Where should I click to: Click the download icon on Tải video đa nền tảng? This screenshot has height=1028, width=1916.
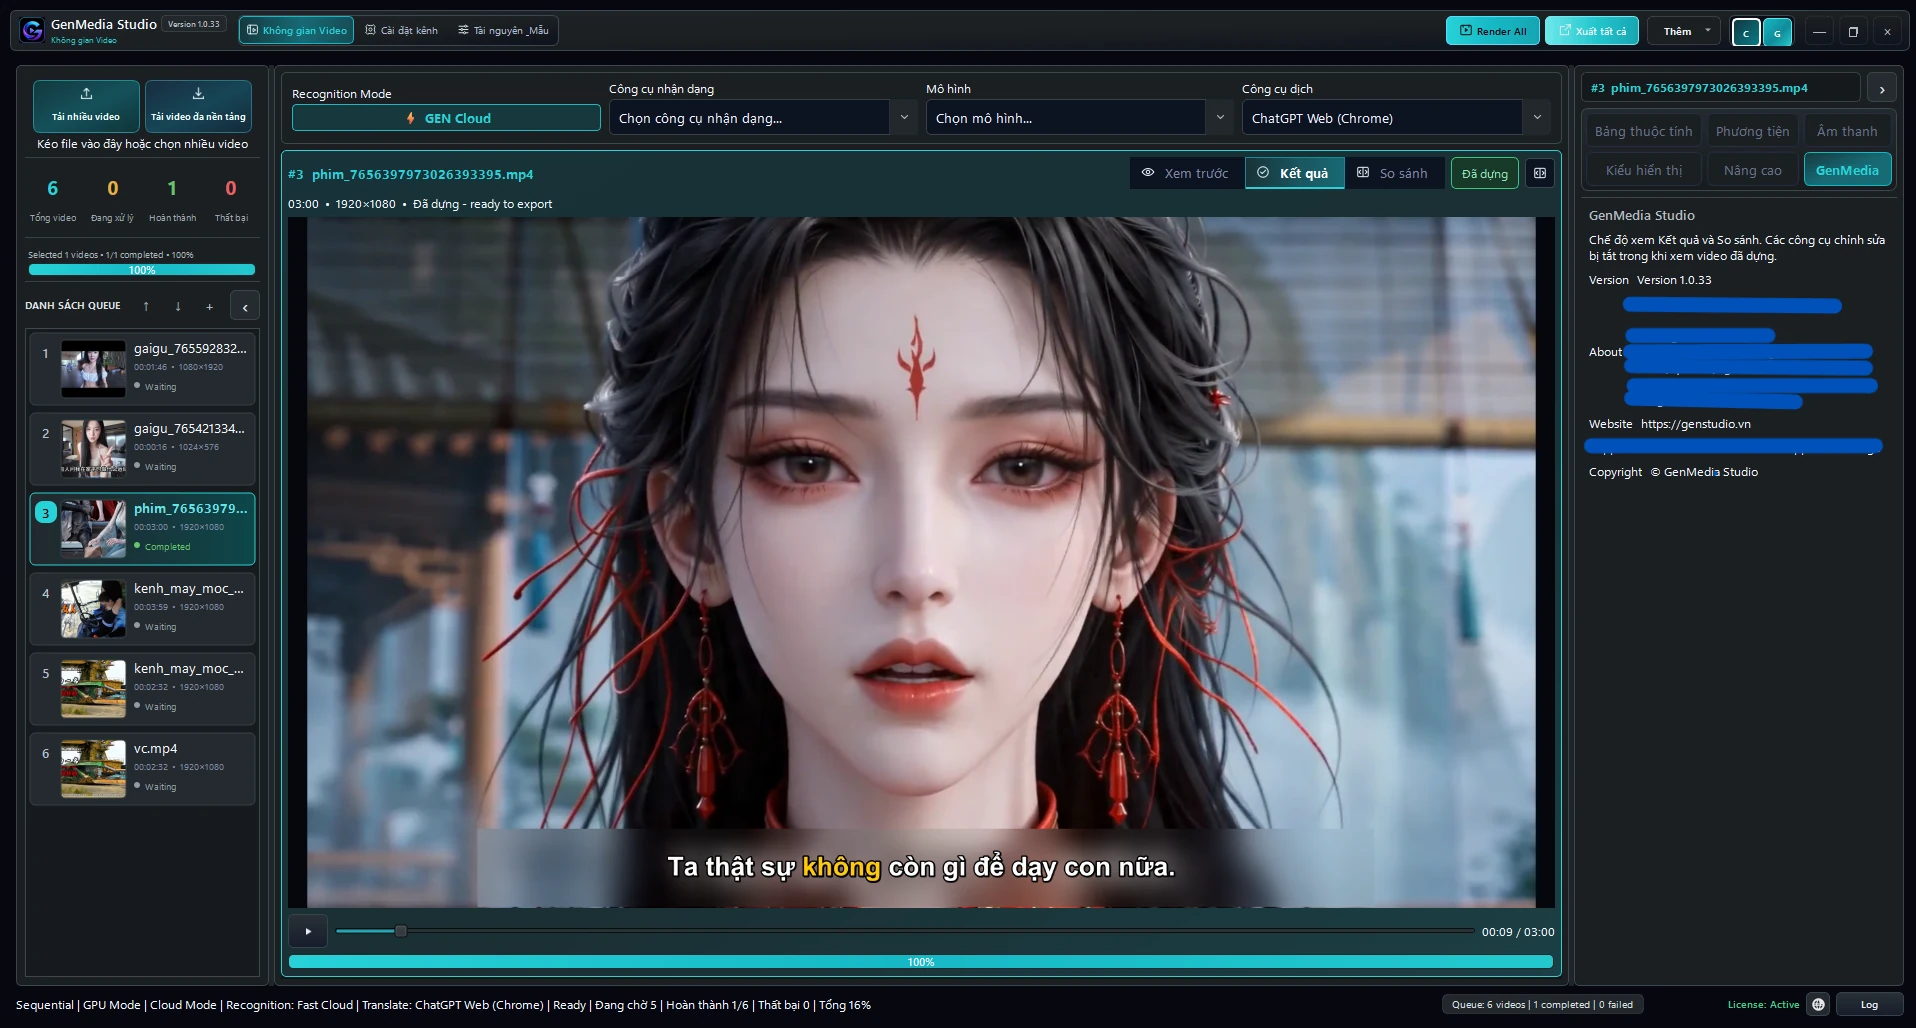pos(198,94)
